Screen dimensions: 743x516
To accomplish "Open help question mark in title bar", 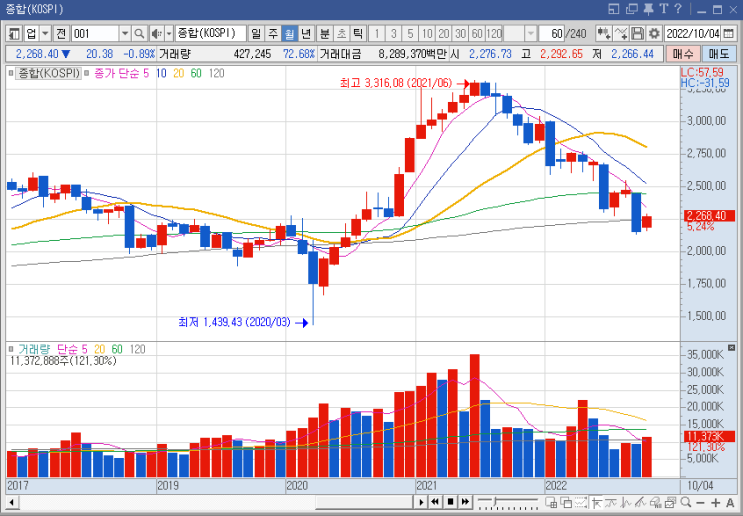I will pos(678,9).
